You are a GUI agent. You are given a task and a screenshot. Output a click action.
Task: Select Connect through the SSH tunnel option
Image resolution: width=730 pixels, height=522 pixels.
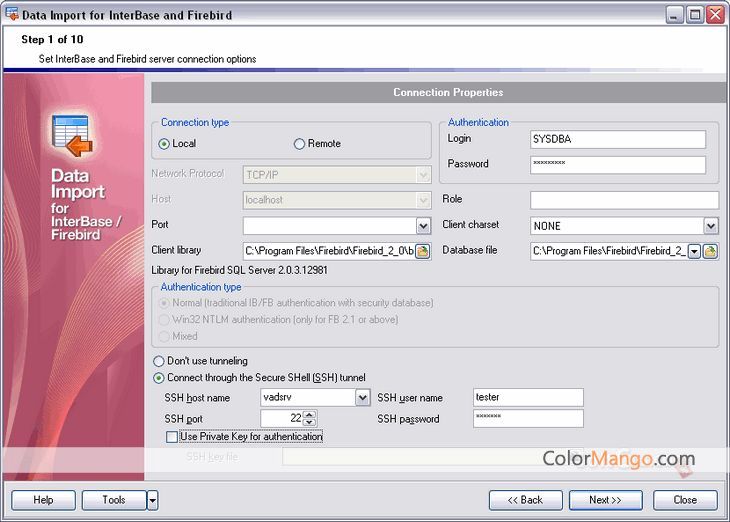click(159, 378)
